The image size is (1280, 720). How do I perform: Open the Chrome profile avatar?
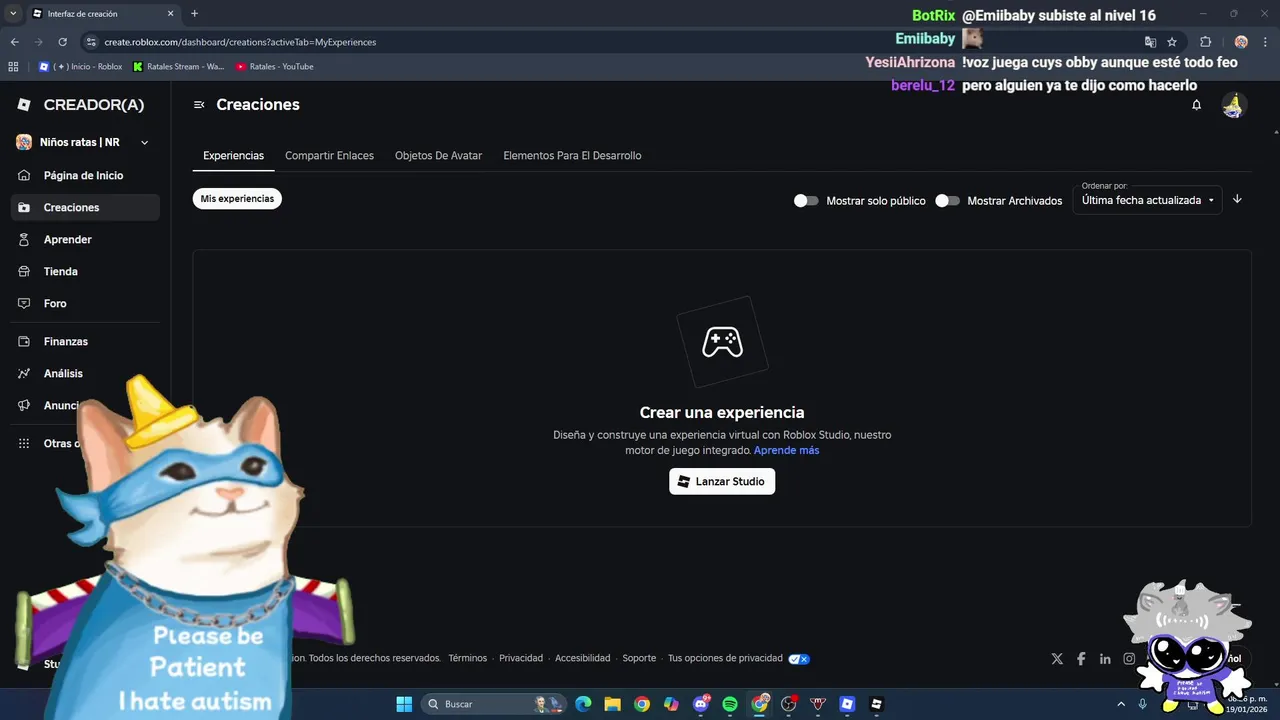coord(1241,42)
